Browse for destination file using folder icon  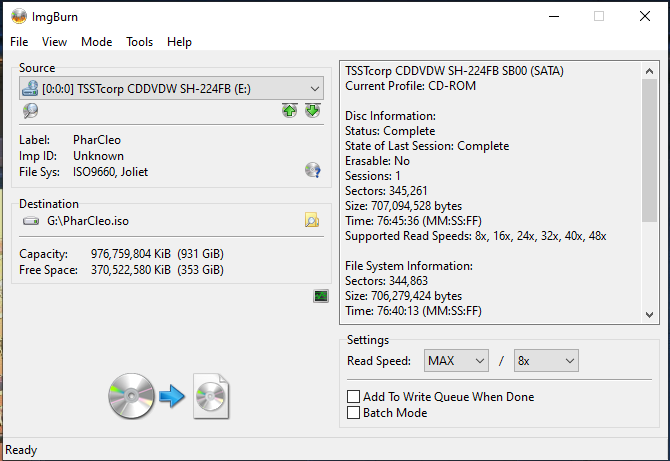312,220
